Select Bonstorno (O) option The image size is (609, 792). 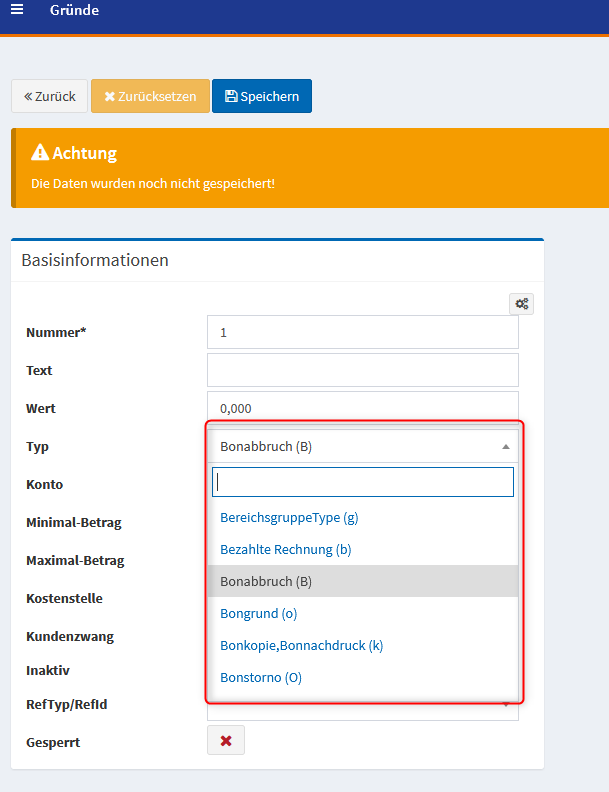pyautogui.click(x=260, y=677)
